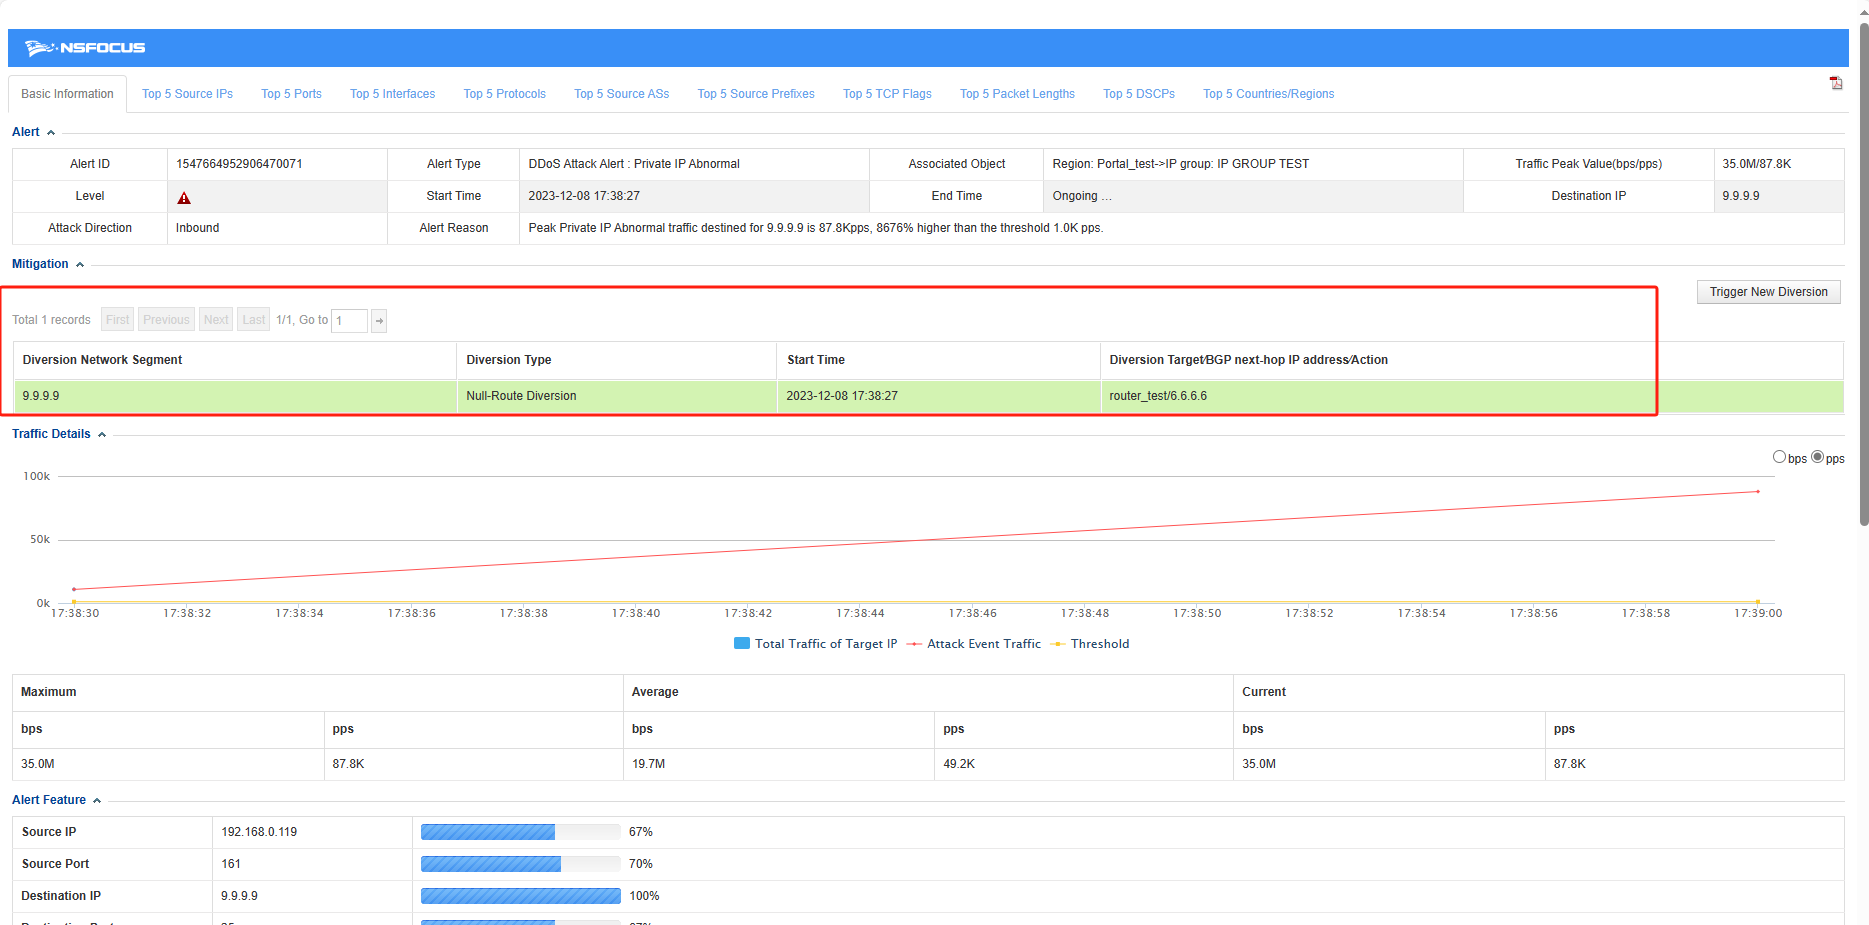Toggle Total Traffic of Target IP legend
Image resolution: width=1869 pixels, height=925 pixels.
(x=742, y=644)
